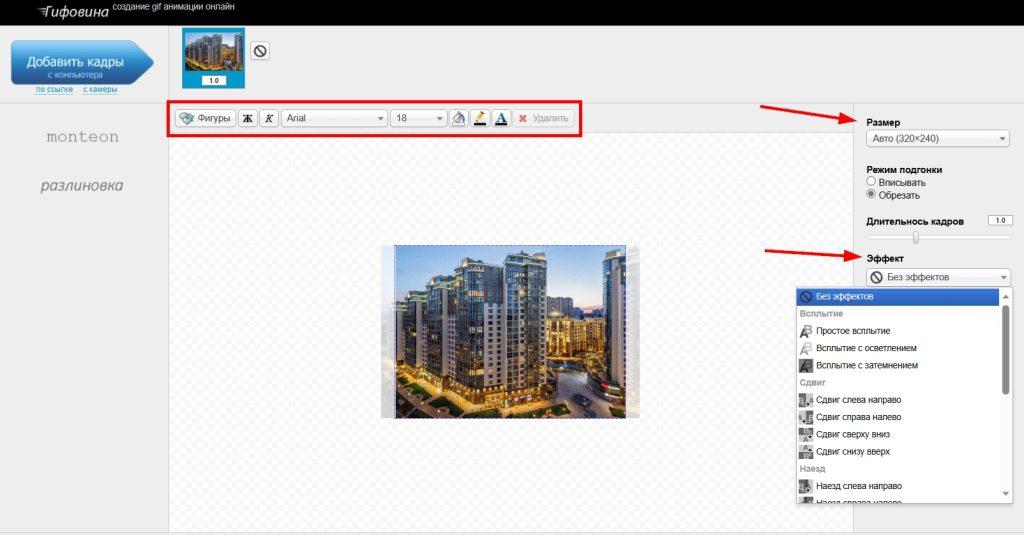Select the Обрезать radio button

[x=871, y=195]
